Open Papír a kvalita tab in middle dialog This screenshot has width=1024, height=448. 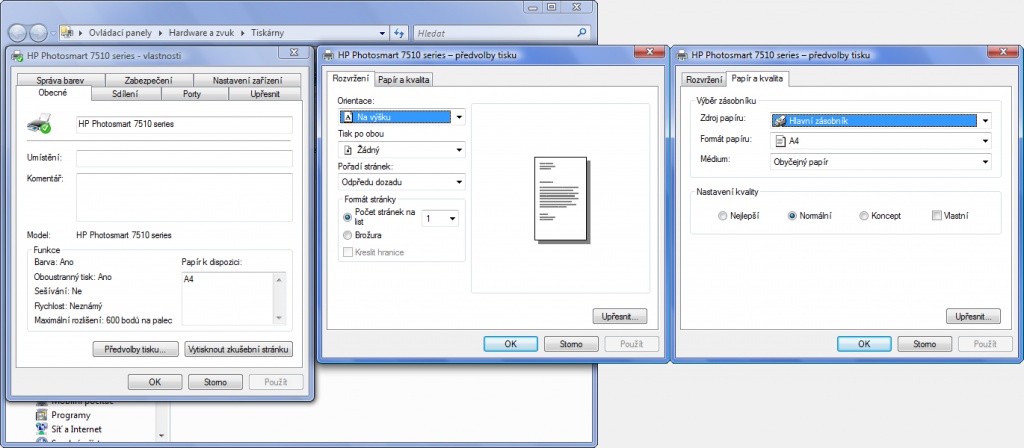[404, 80]
